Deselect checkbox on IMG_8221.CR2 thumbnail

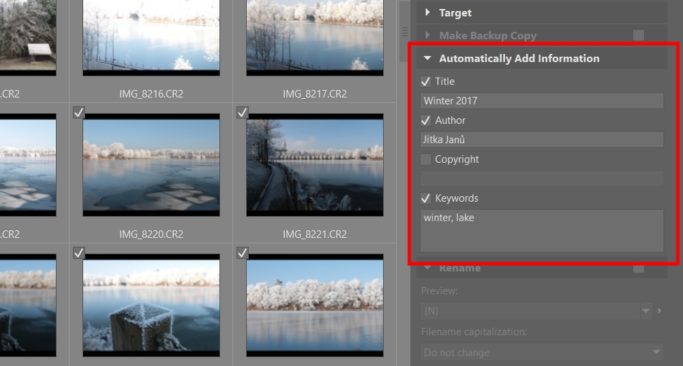[x=242, y=113]
